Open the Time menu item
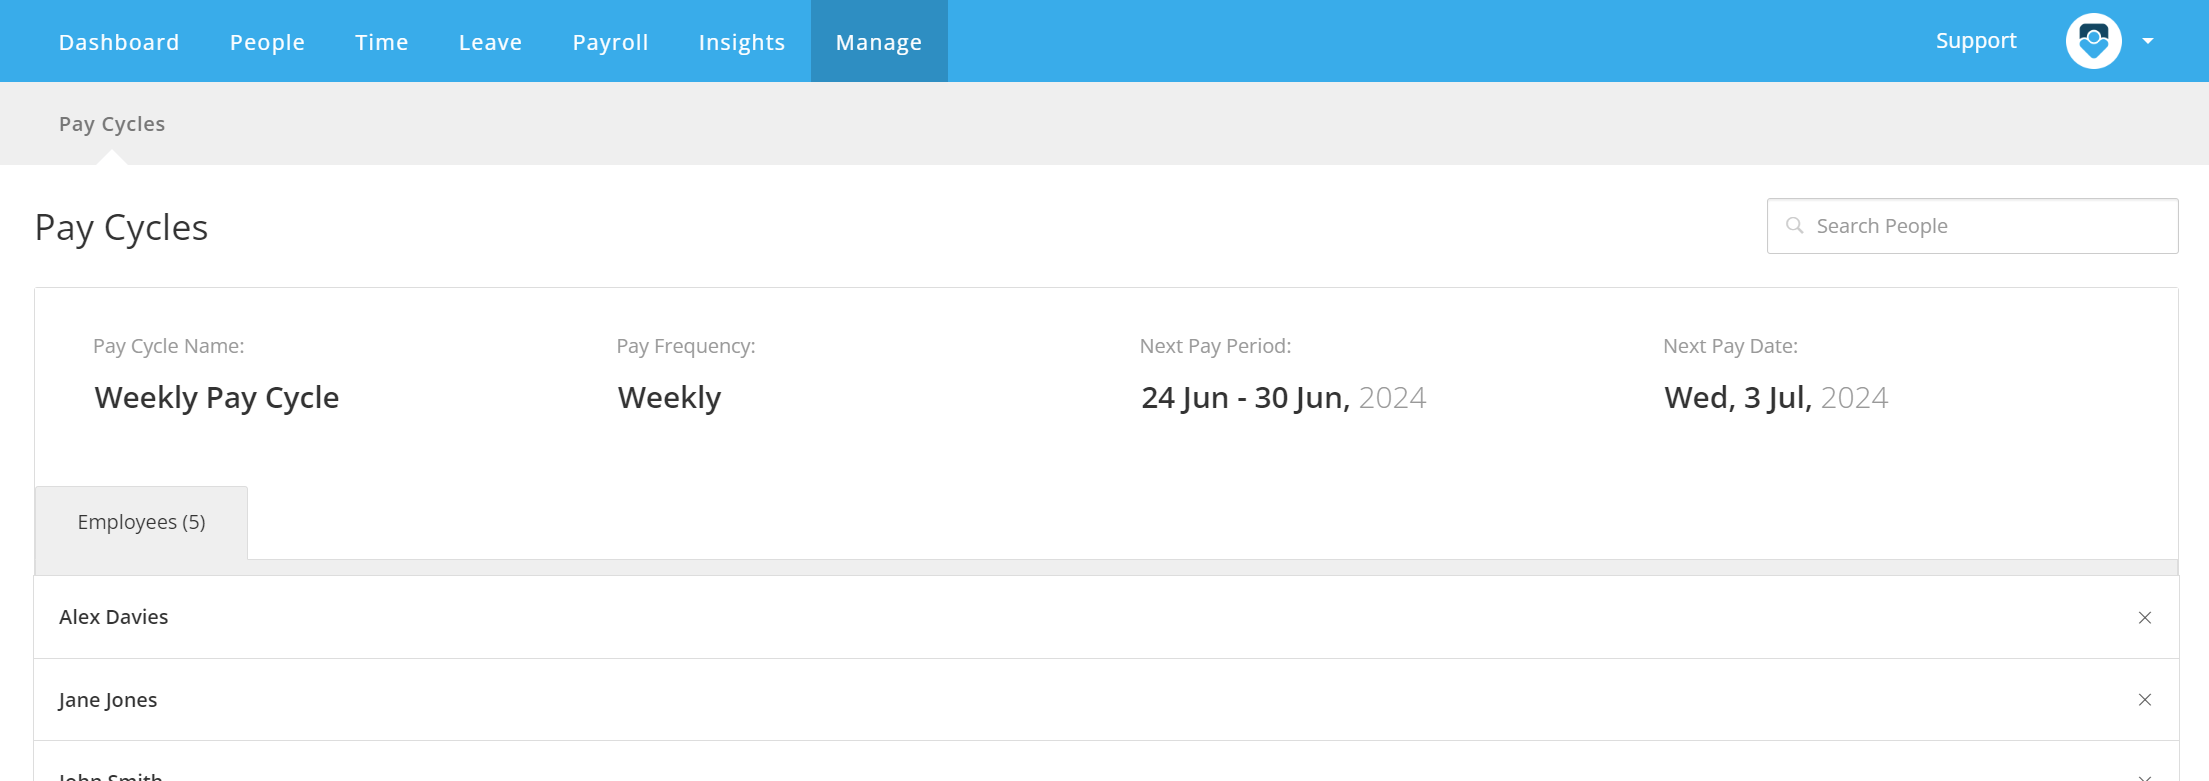Image resolution: width=2209 pixels, height=781 pixels. tap(382, 42)
